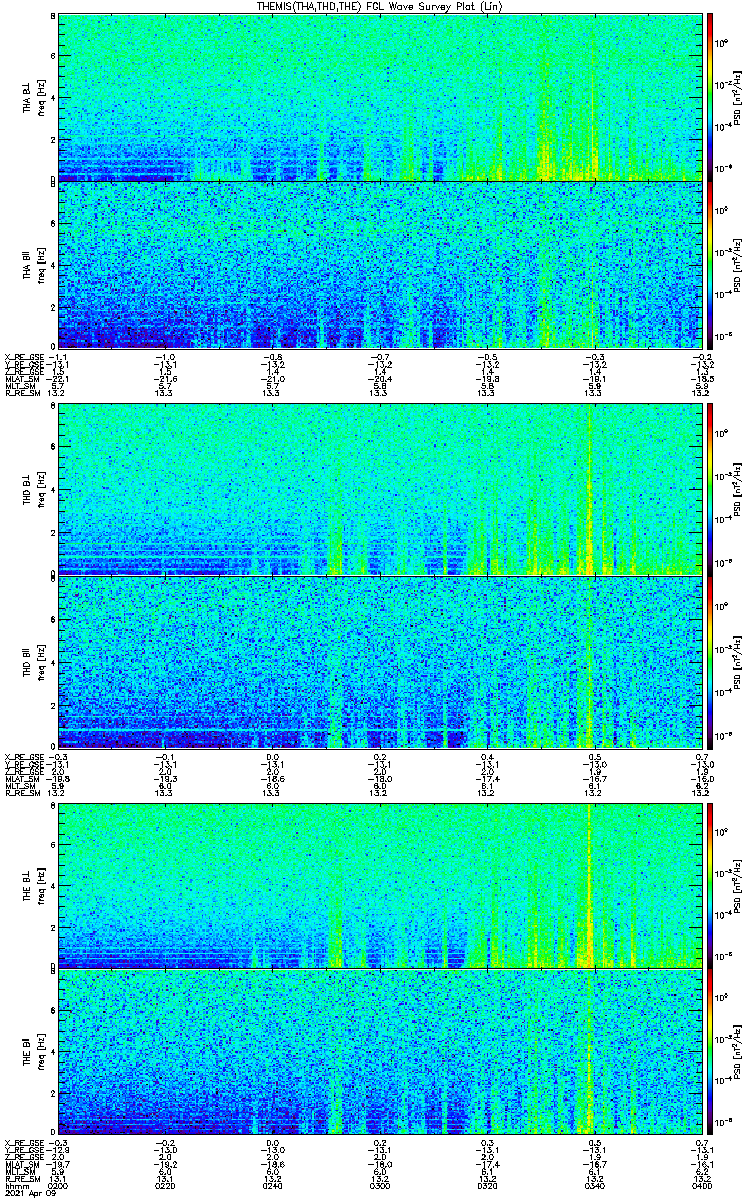This screenshot has height=1200, width=750.
Task: Click the THD B-parallel spectrogram panel
Action: (x=381, y=661)
